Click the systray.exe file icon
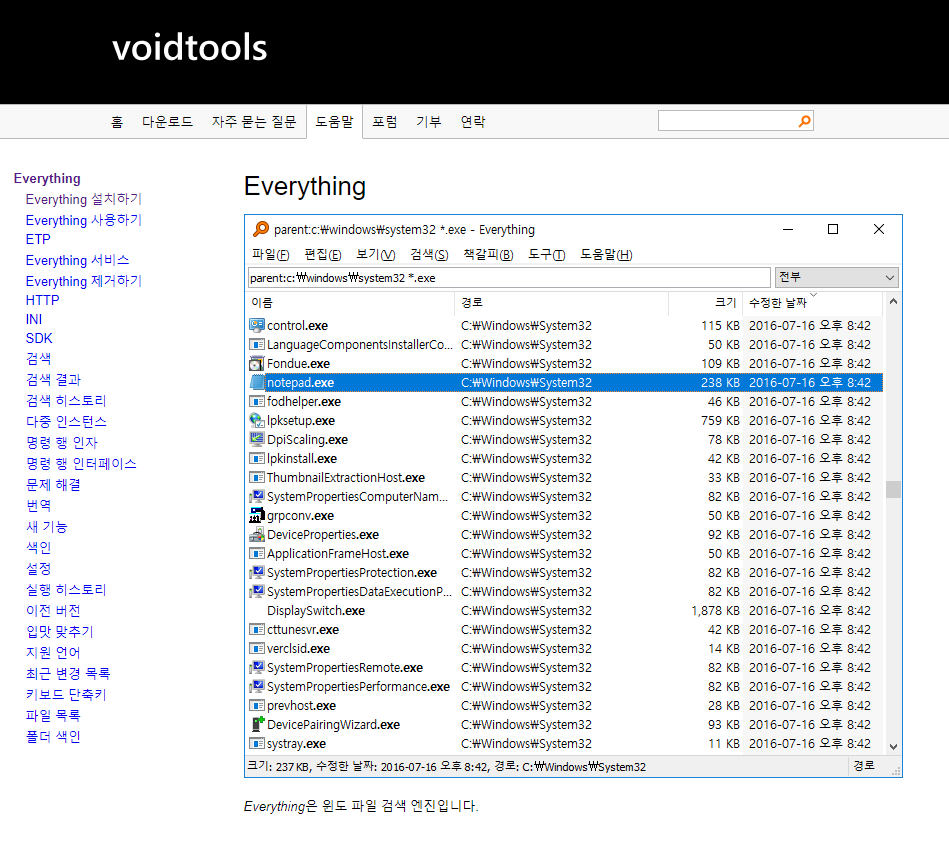Image resolution: width=949 pixels, height=852 pixels. coord(257,744)
